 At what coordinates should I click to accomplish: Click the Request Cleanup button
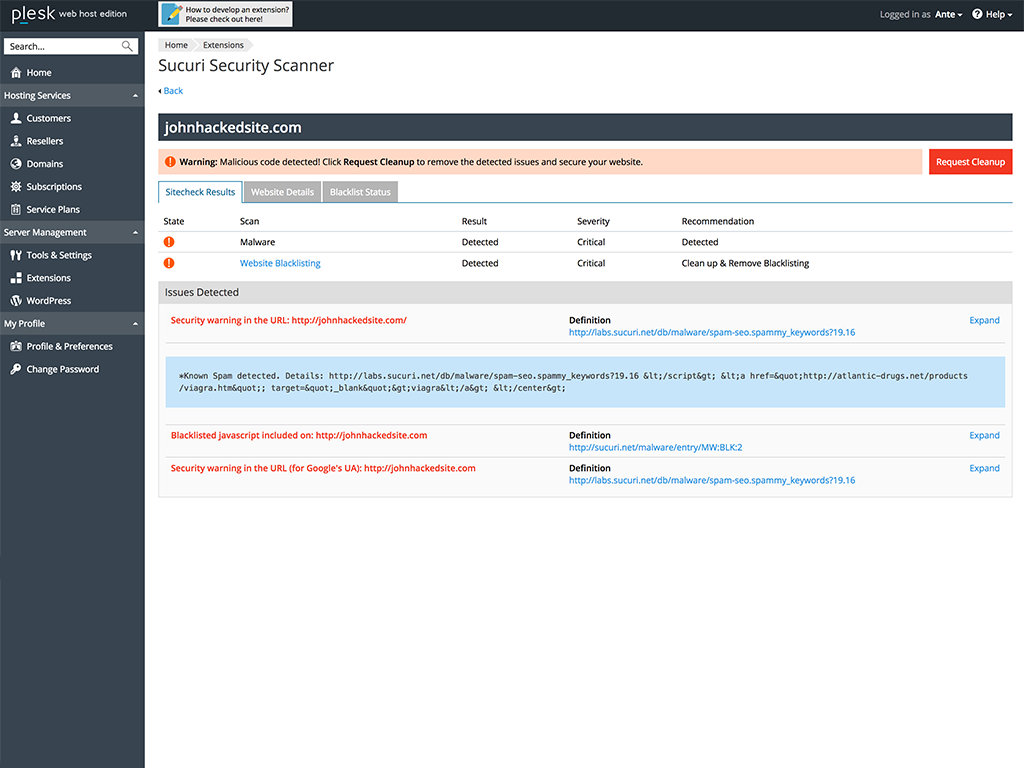tap(970, 162)
